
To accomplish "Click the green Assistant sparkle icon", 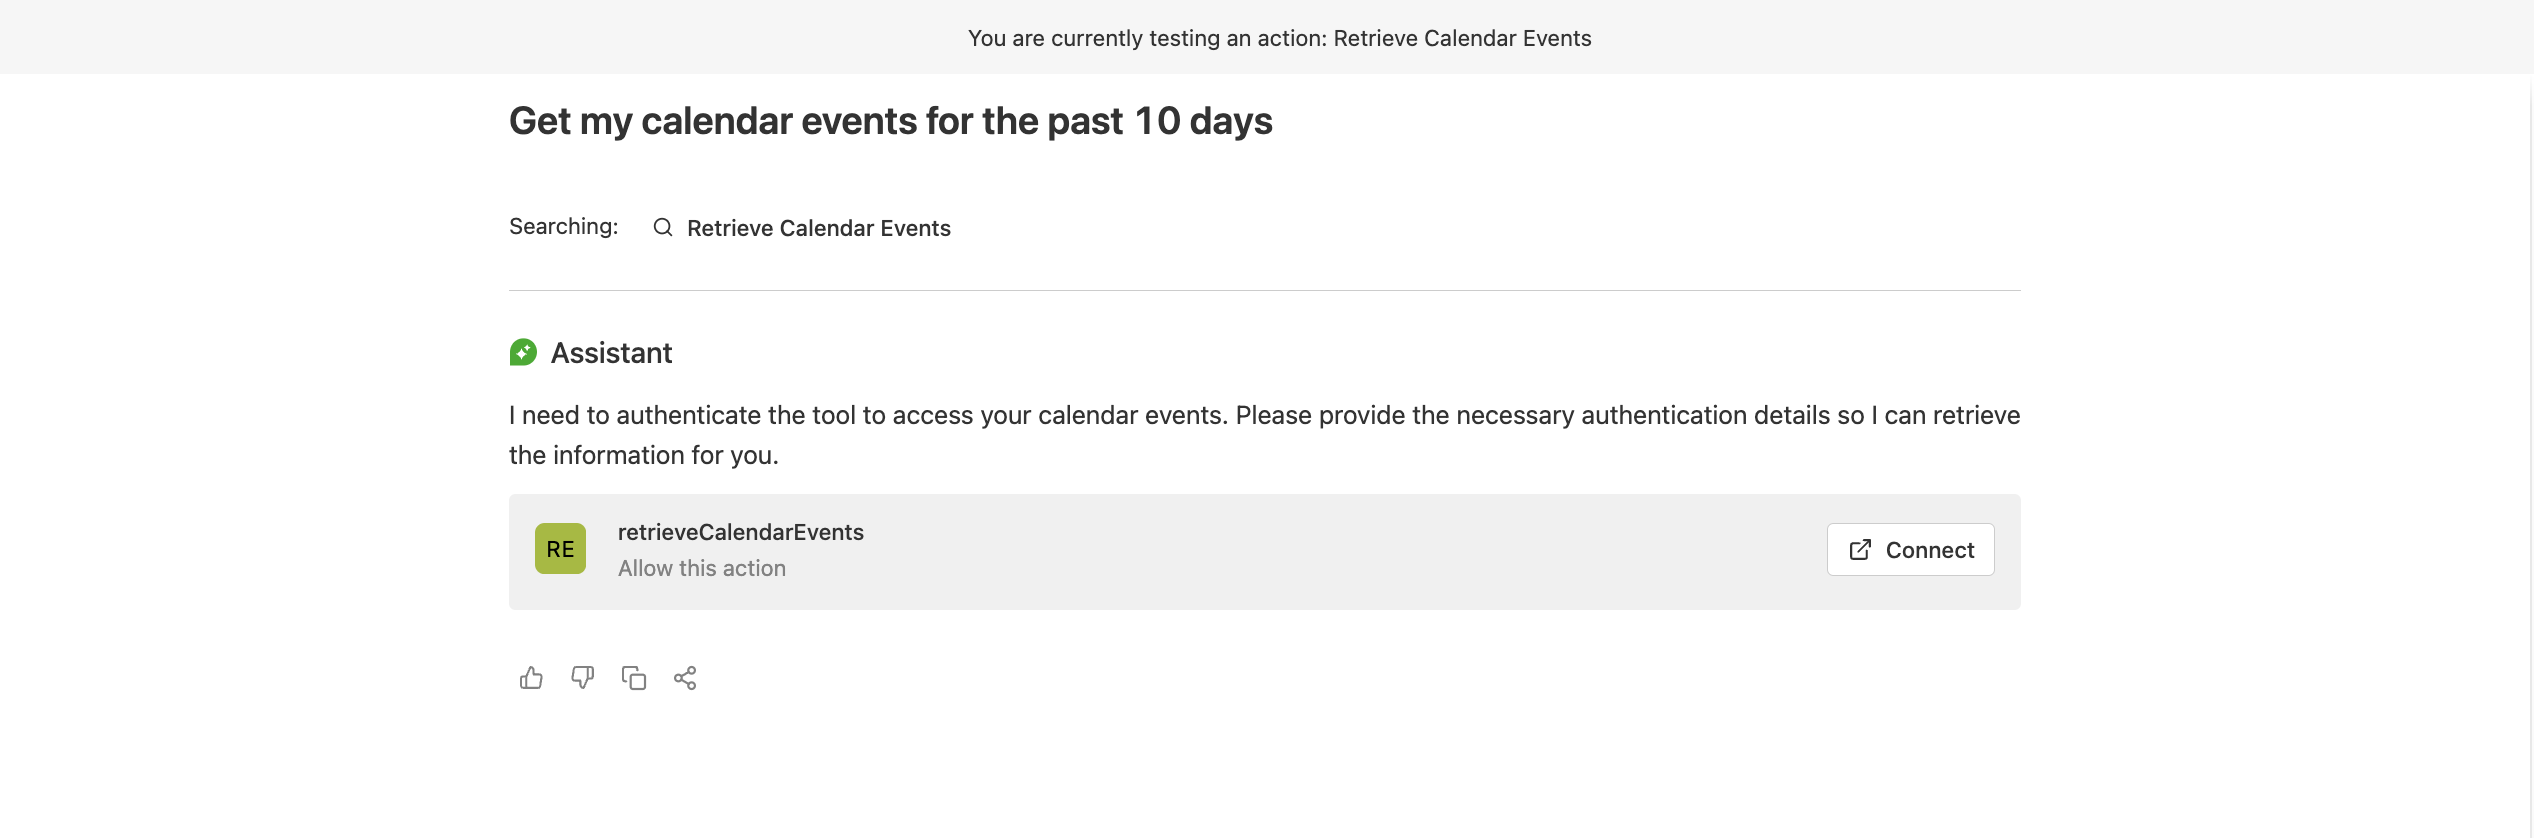I will [x=523, y=353].
